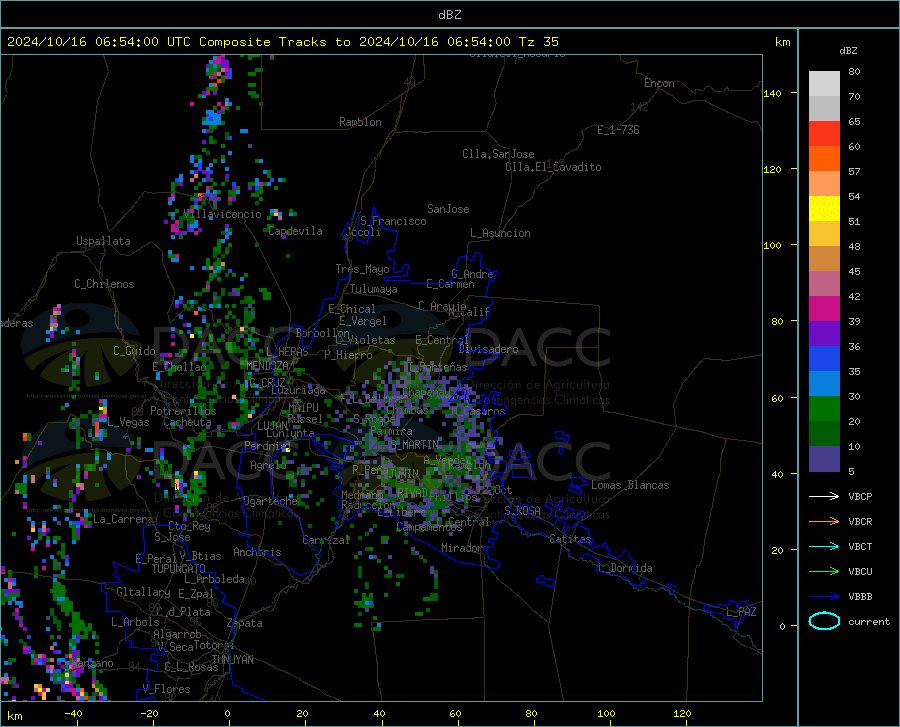The height and width of the screenshot is (727, 900).
Task: Click the Capdevila label on map
Action: pyautogui.click(x=295, y=231)
